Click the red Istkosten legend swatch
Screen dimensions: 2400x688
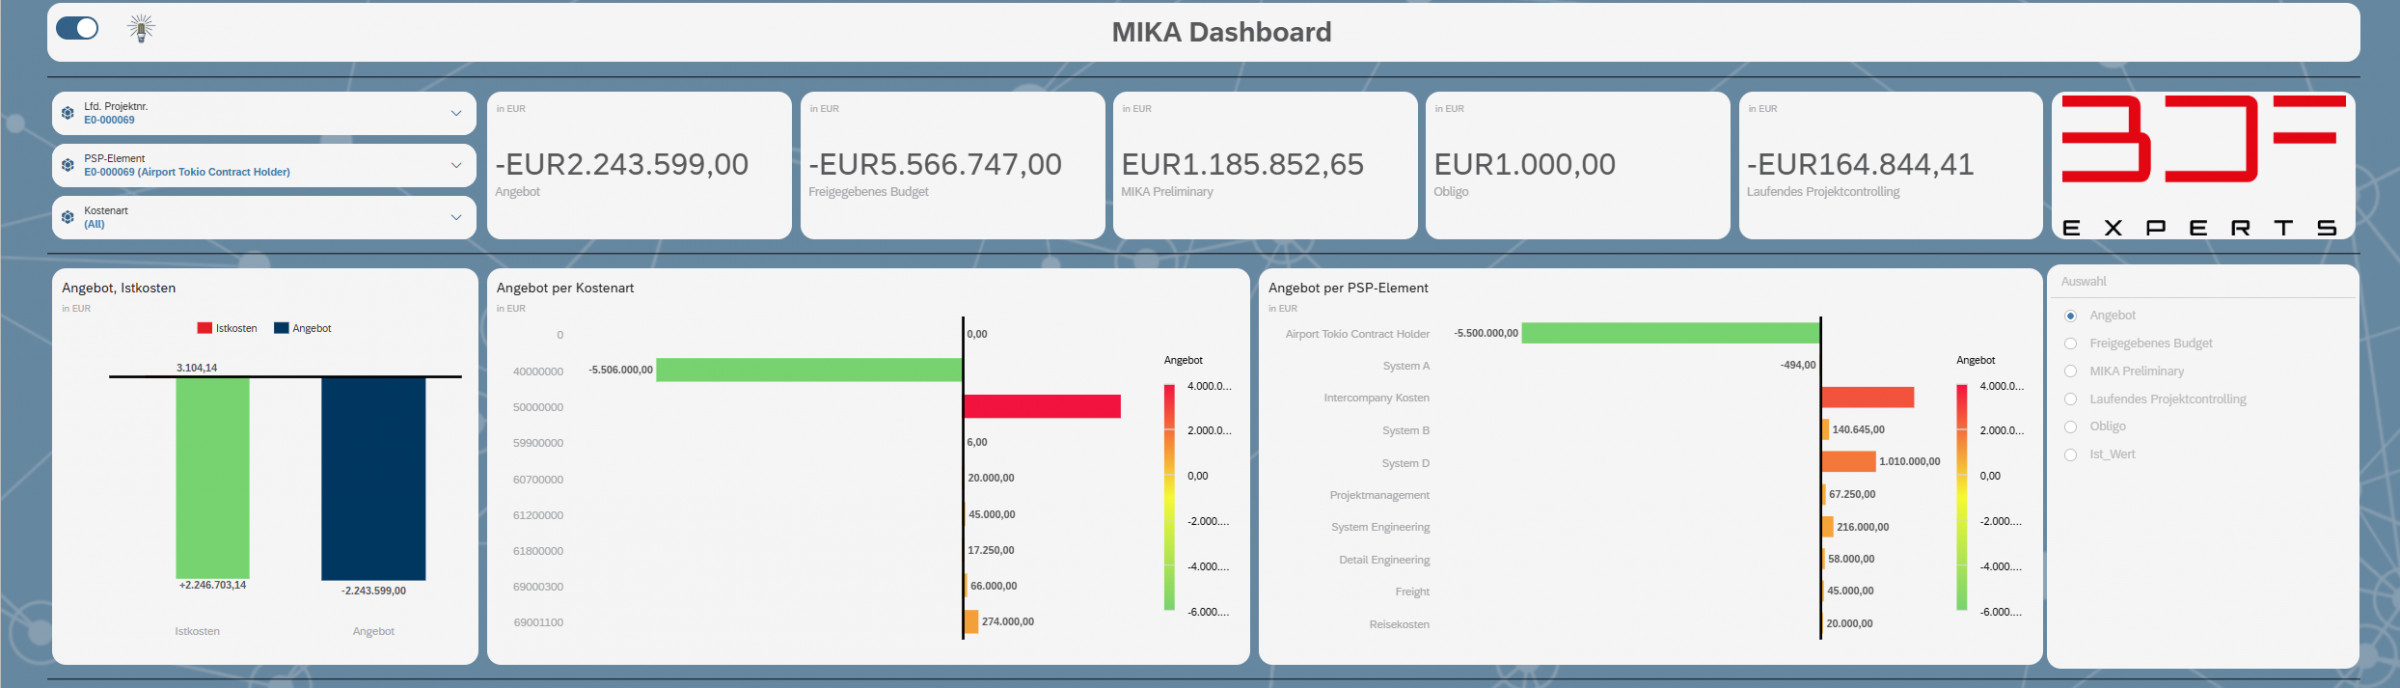205,328
